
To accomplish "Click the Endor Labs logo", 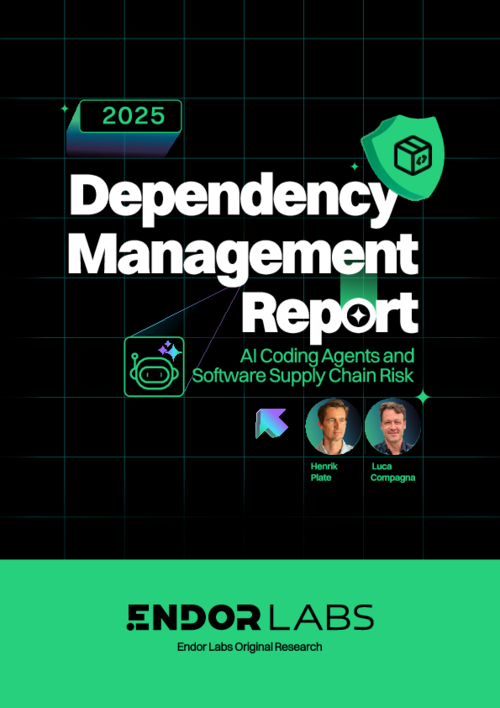I will (250, 617).
